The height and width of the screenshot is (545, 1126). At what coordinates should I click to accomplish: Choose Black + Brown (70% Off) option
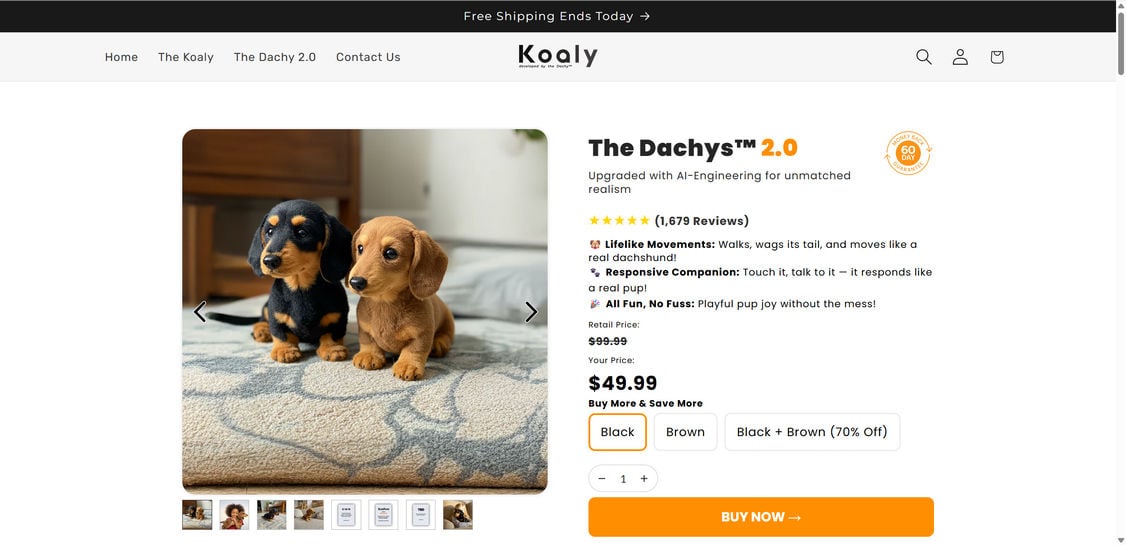click(x=812, y=432)
